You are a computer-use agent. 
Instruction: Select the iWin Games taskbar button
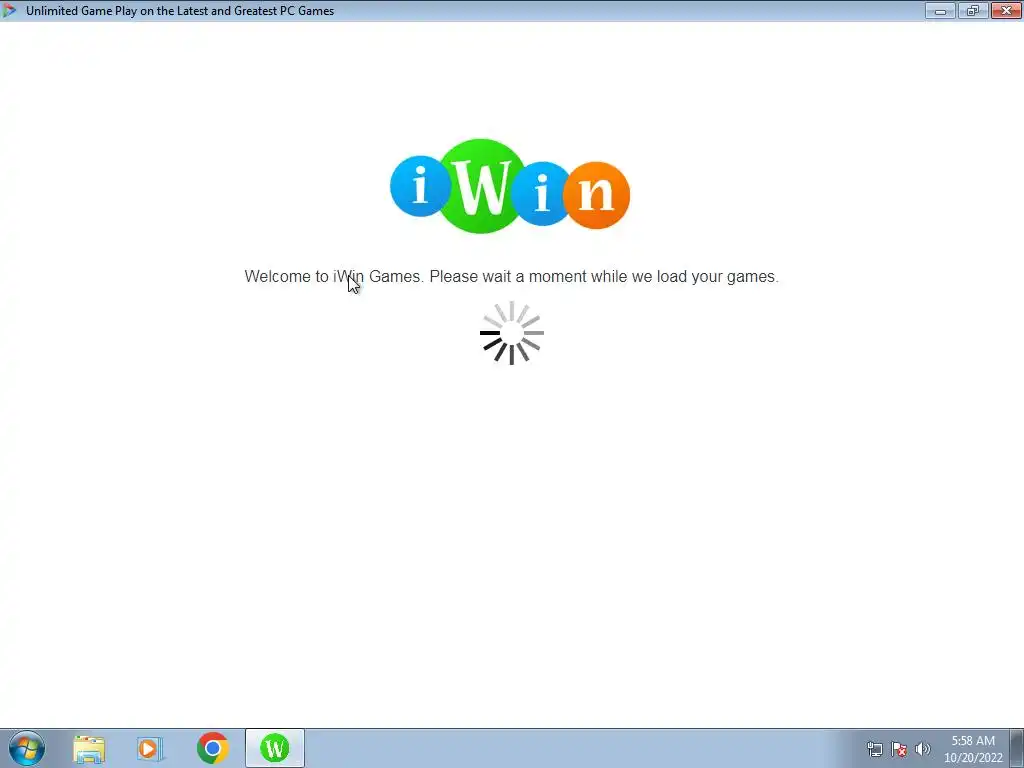[275, 748]
